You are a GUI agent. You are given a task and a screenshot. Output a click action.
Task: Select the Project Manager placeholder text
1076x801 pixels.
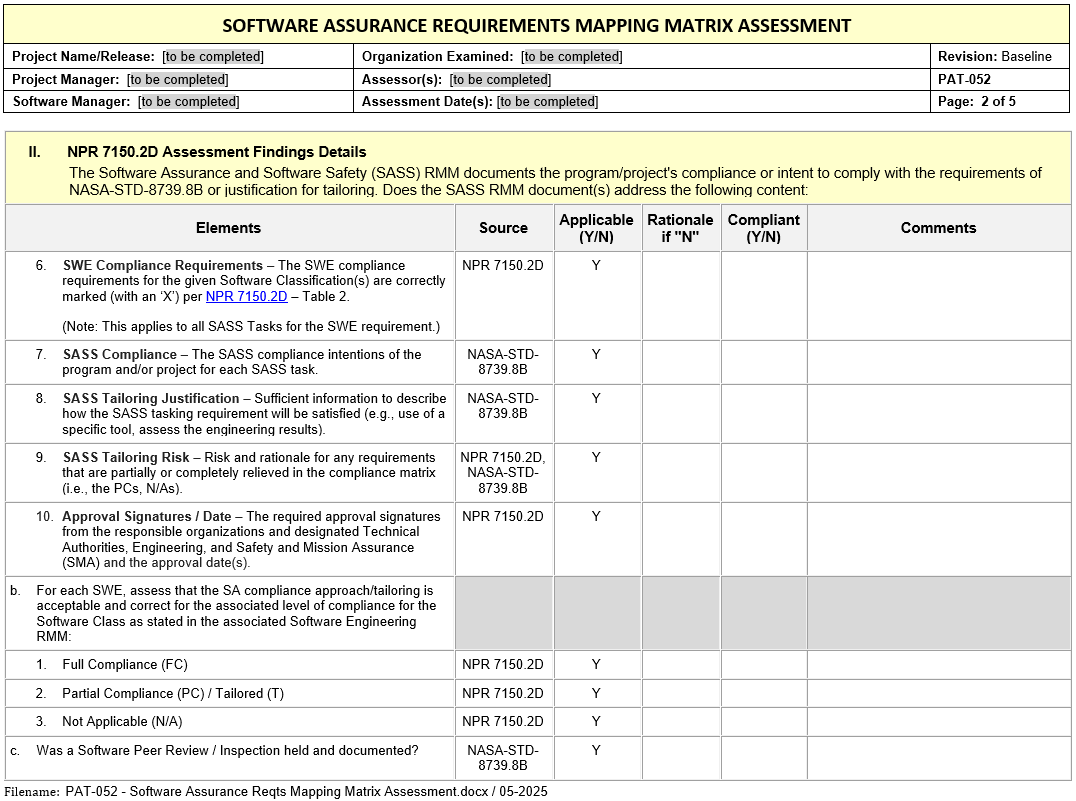click(177, 80)
